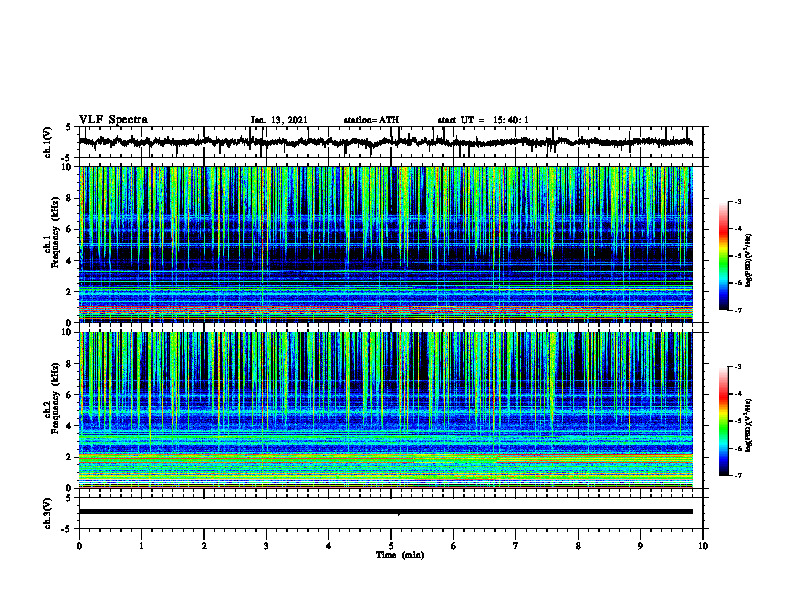This screenshot has width=792, height=612.
Task: Select the date text "Jan. 13, 2021"
Action: click(279, 120)
